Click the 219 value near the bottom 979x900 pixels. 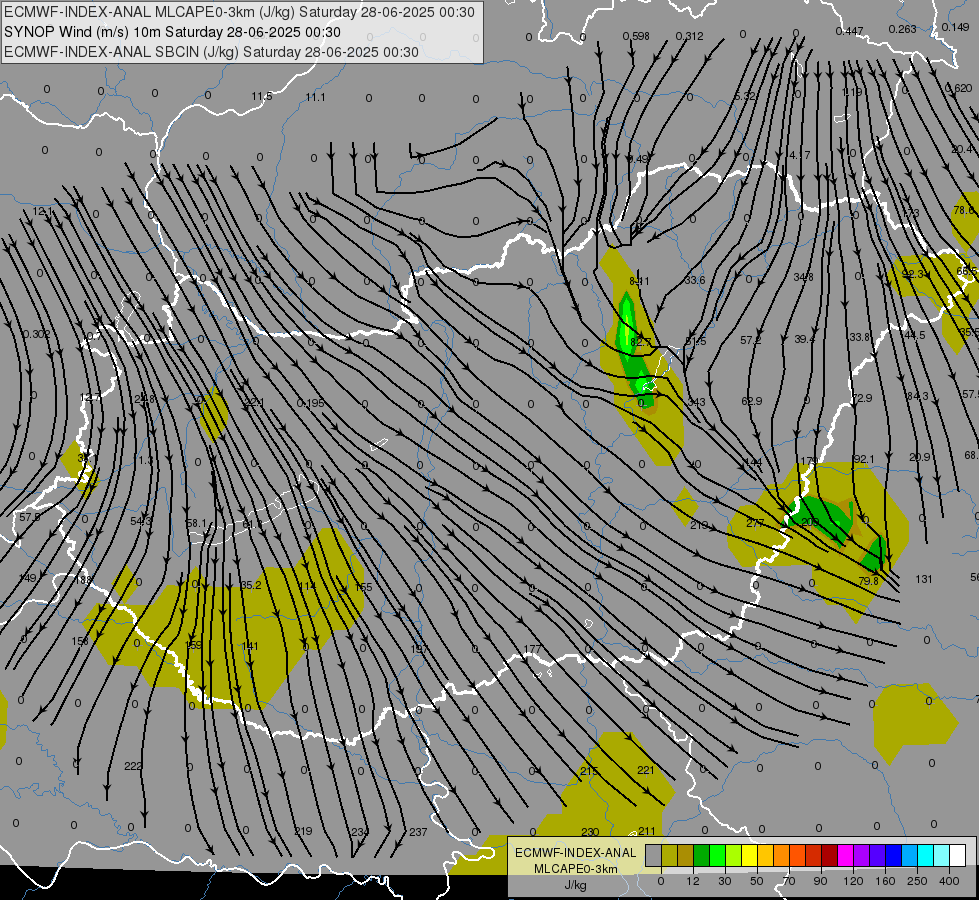click(x=303, y=831)
